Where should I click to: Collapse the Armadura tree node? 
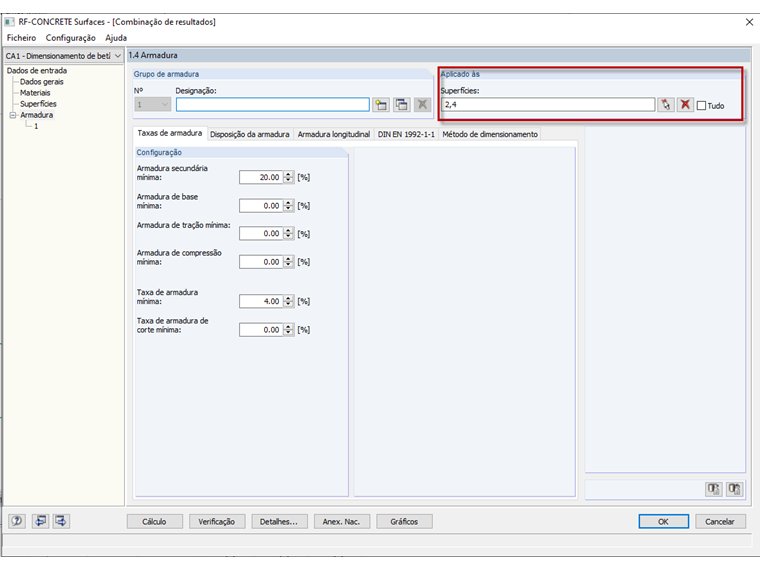13,115
